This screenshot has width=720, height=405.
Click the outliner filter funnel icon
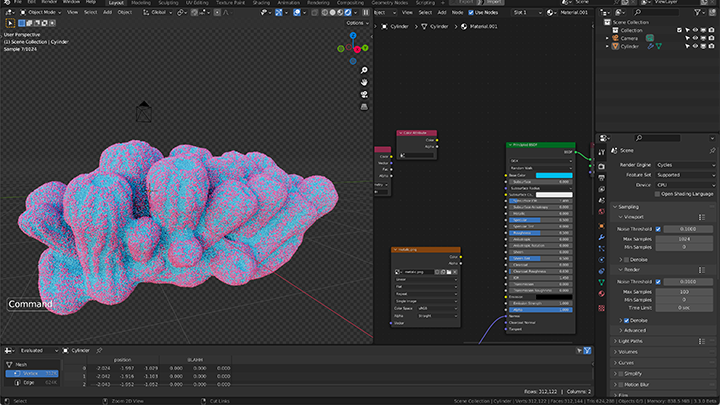(x=698, y=12)
